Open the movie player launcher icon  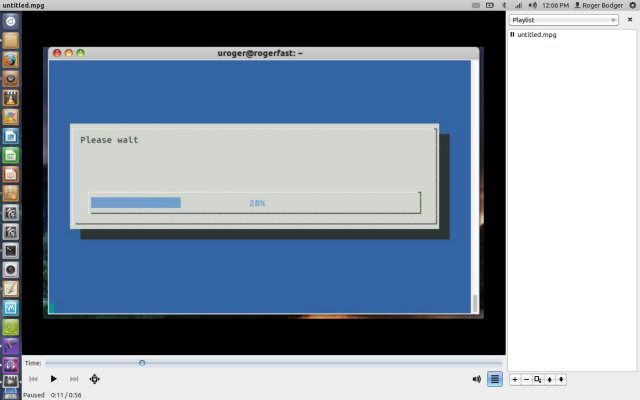11,382
